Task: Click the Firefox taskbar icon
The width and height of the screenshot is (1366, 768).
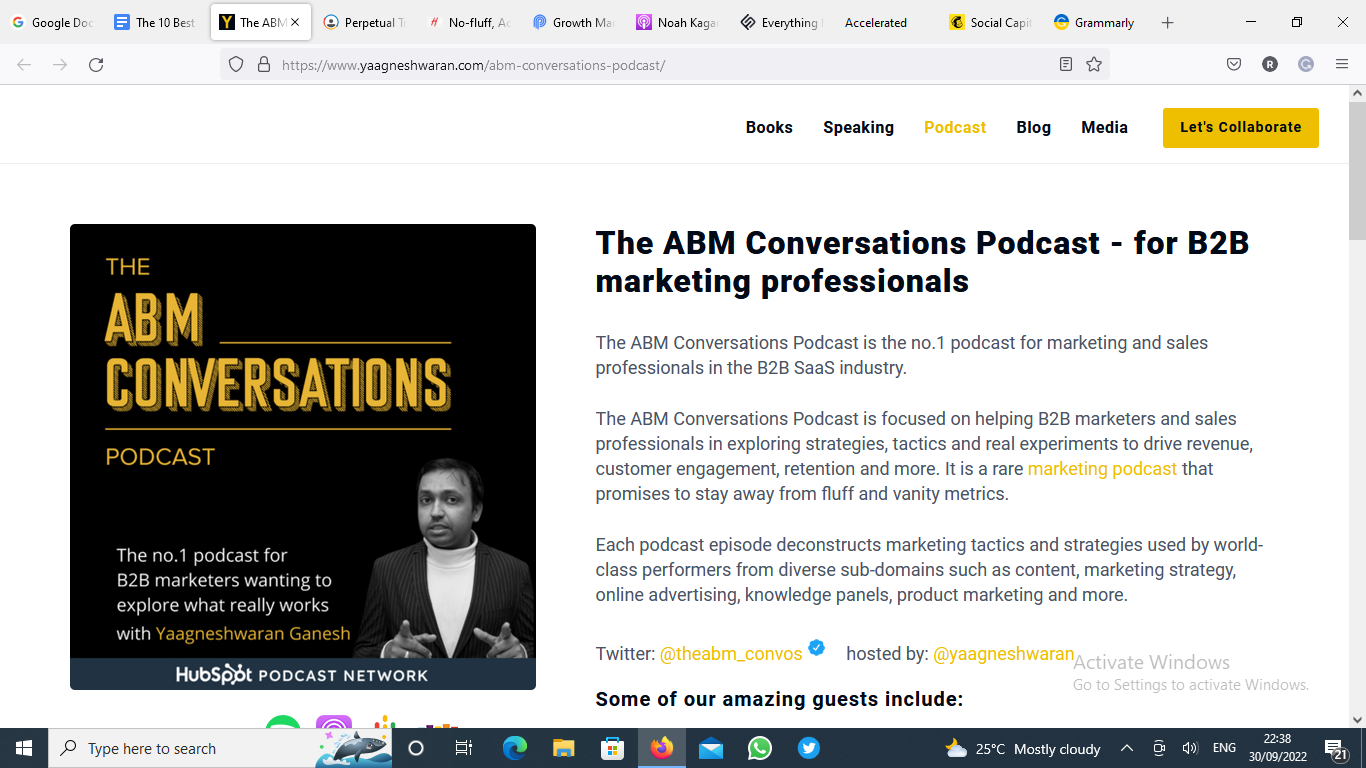Action: [662, 748]
